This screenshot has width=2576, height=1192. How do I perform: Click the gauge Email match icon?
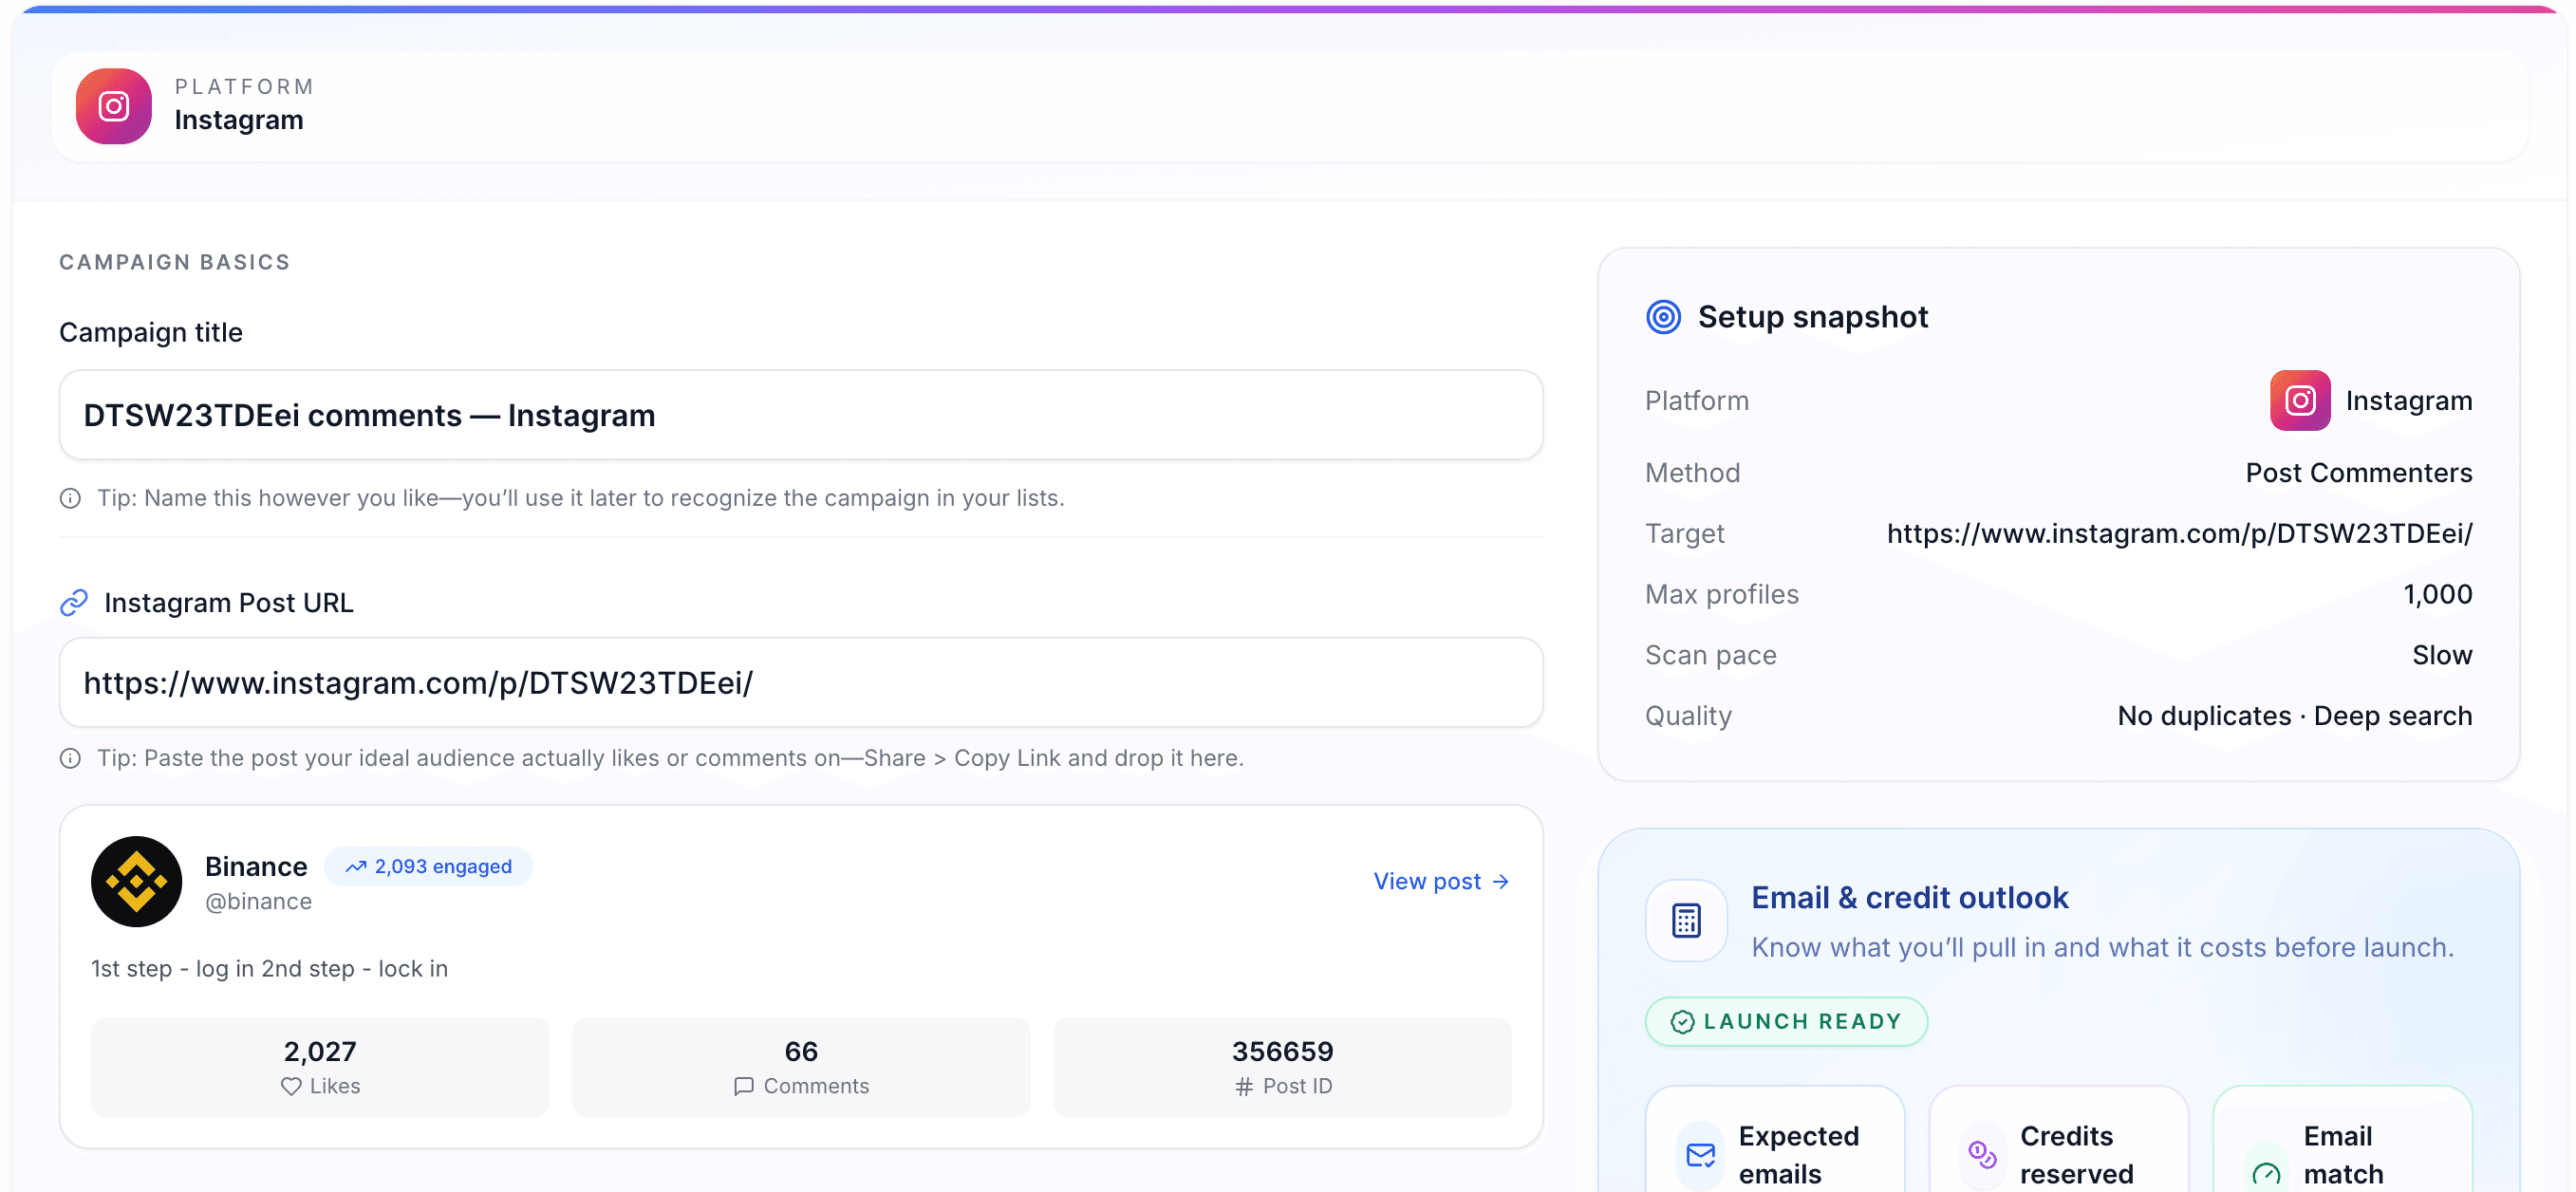(2266, 1172)
